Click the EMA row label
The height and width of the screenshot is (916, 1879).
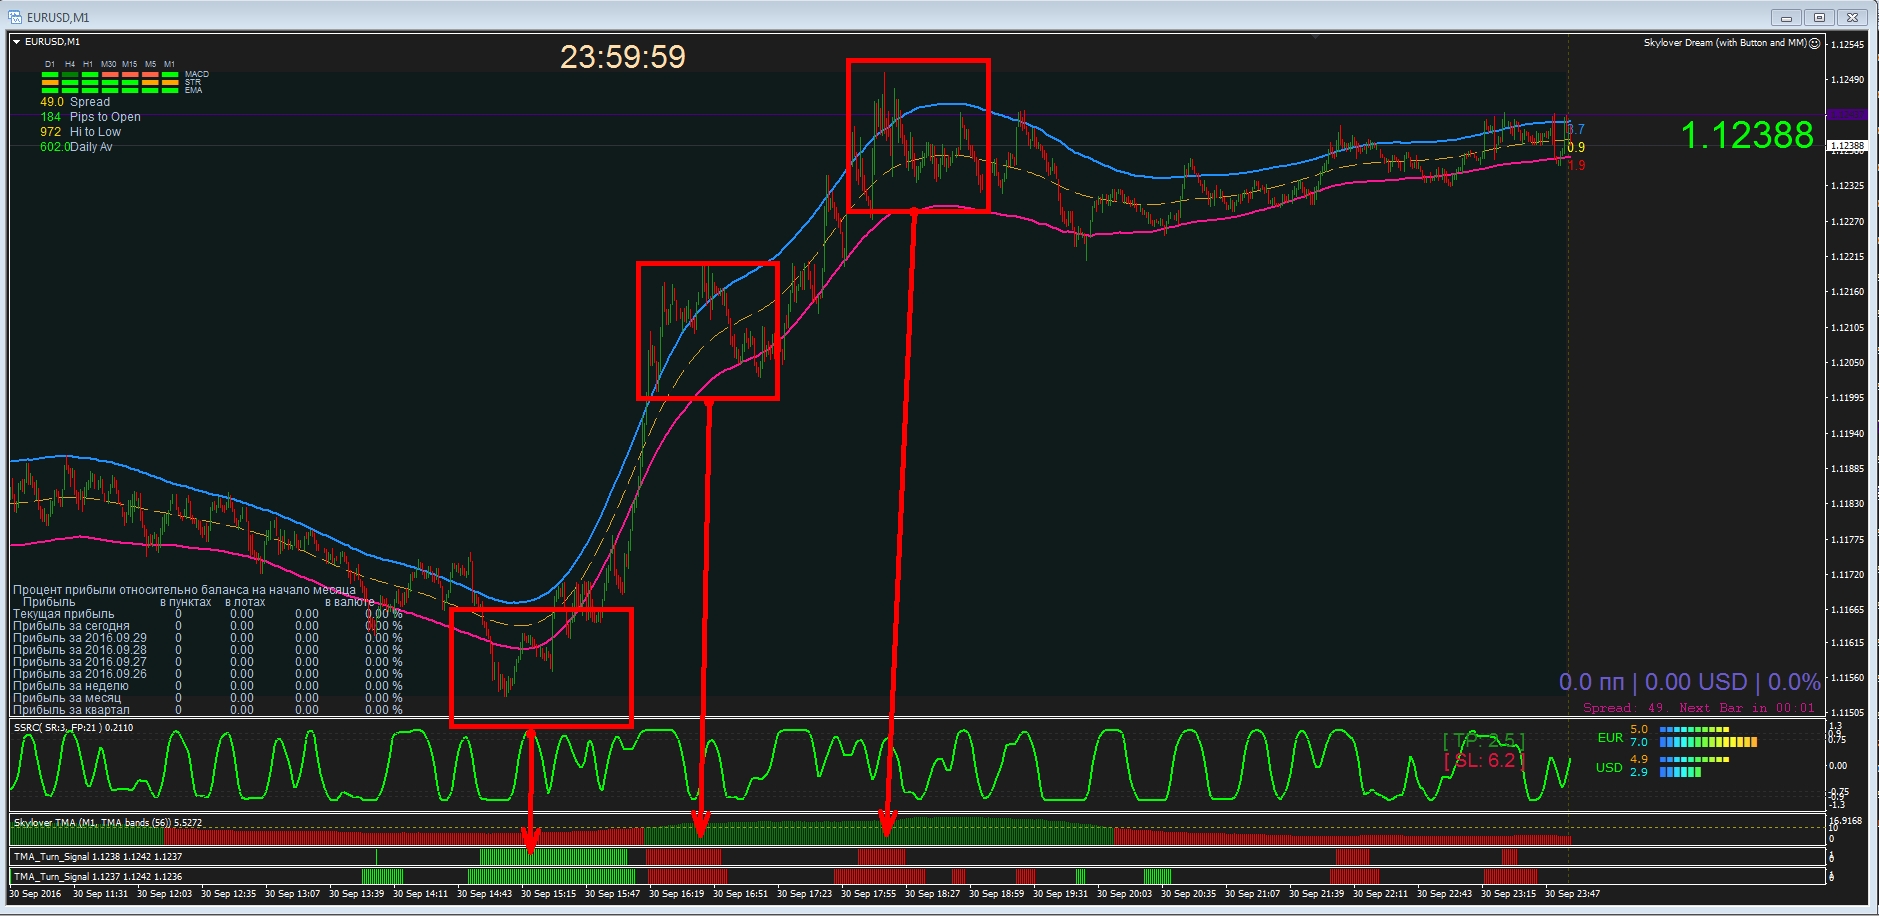193,90
